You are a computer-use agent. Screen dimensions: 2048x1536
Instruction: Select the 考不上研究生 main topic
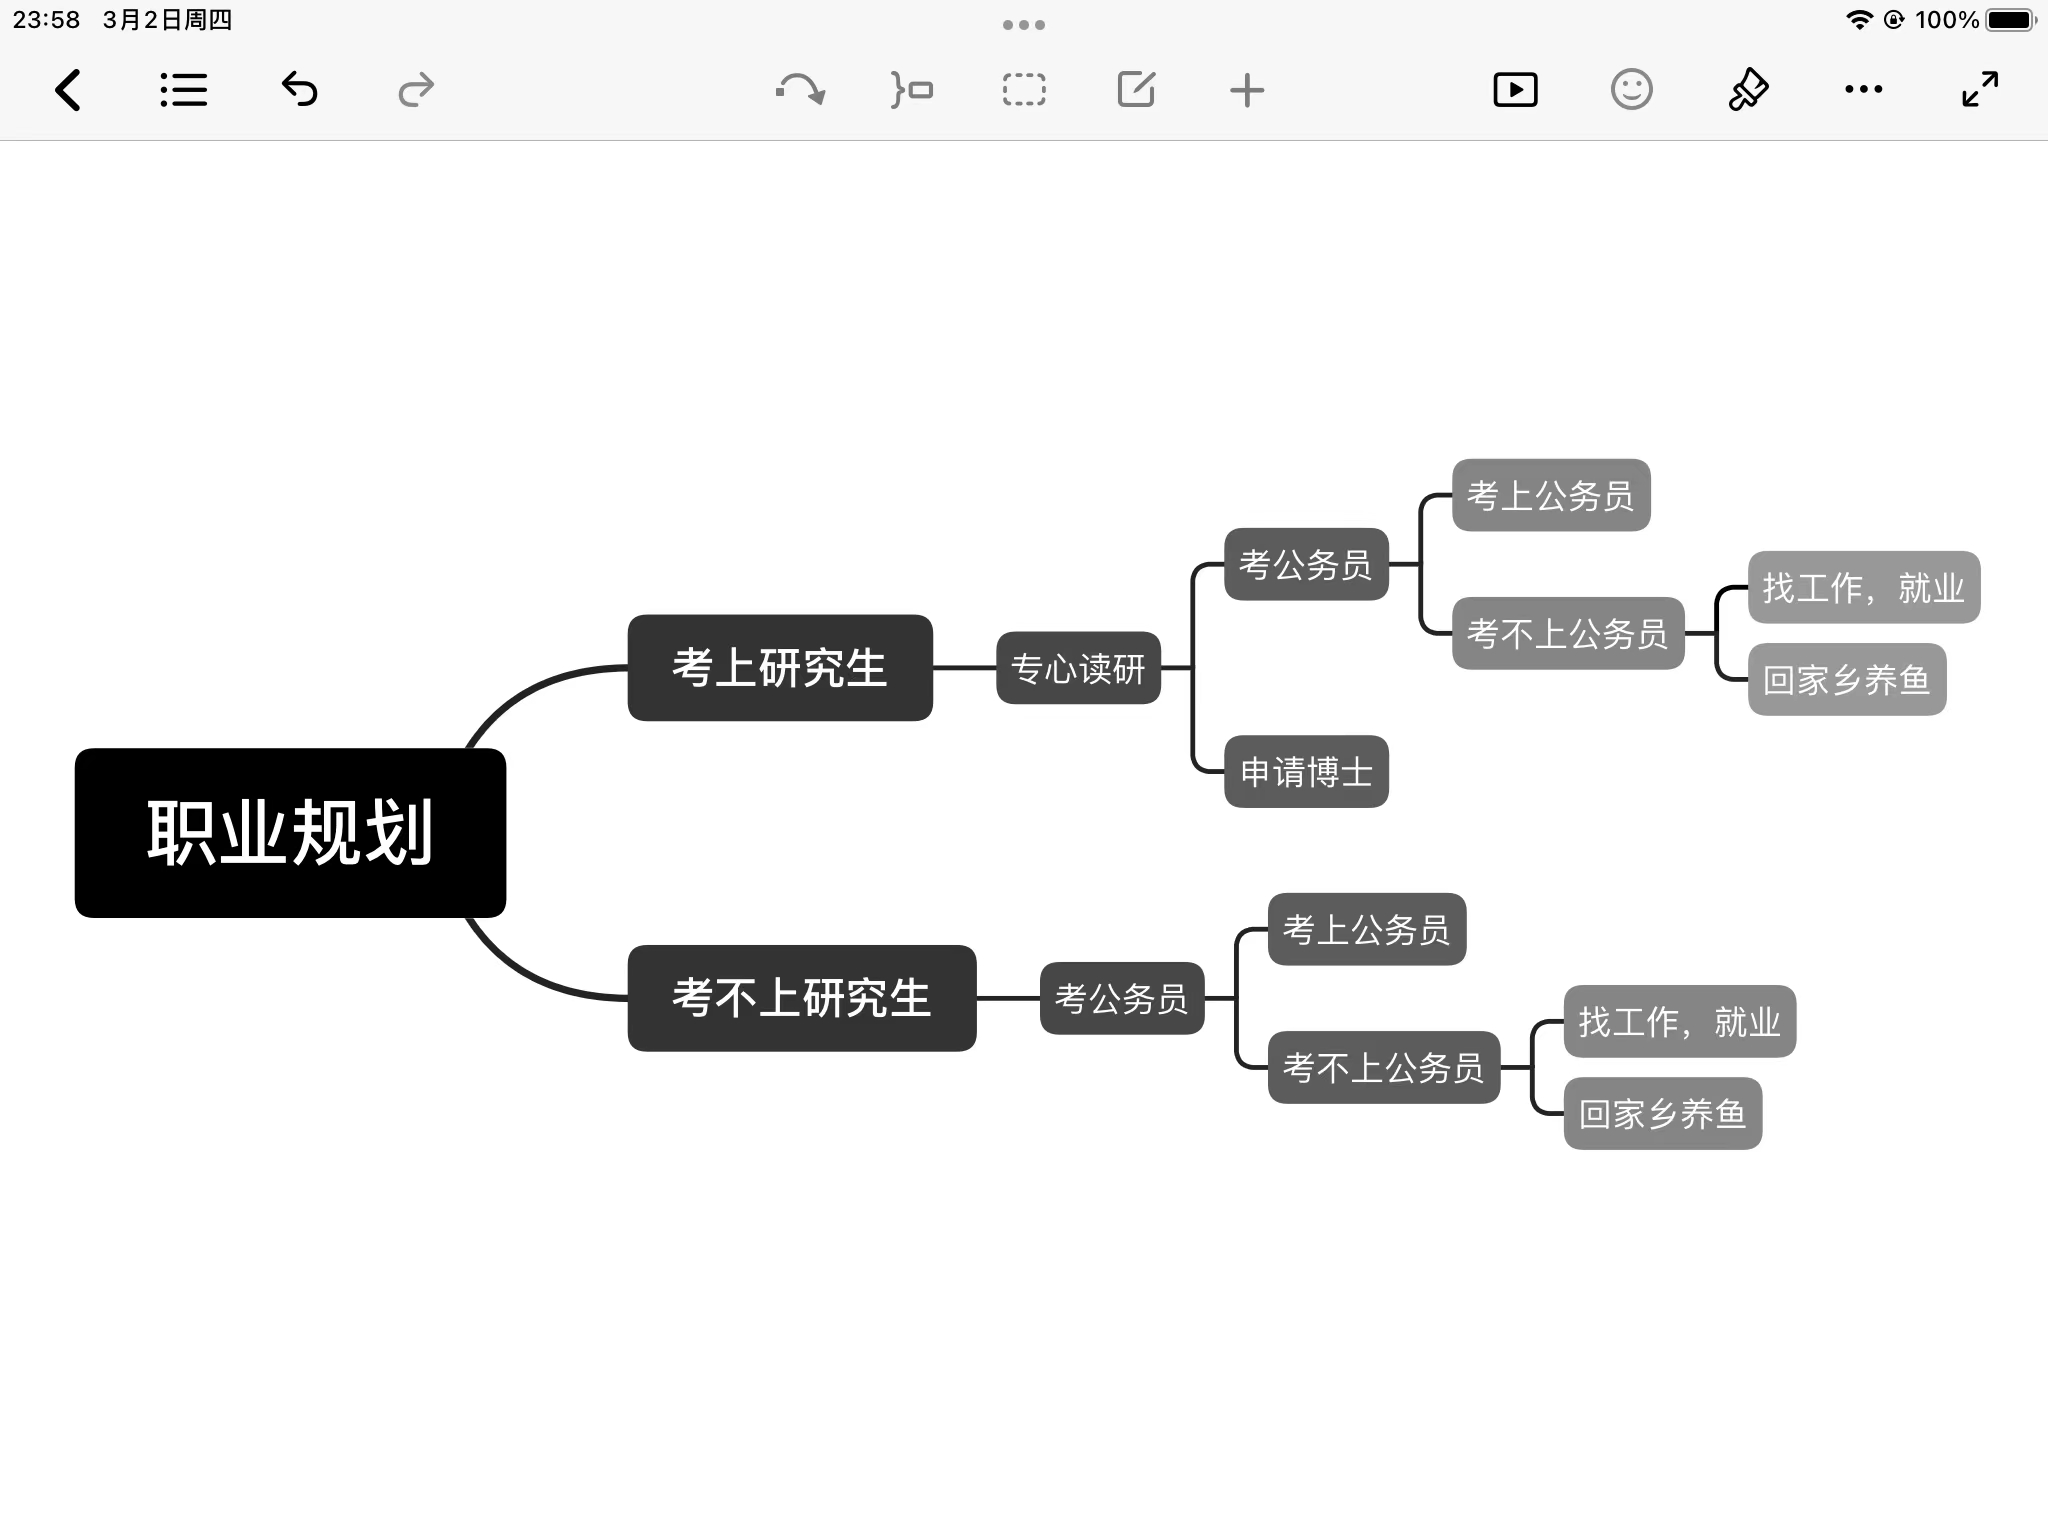click(801, 998)
